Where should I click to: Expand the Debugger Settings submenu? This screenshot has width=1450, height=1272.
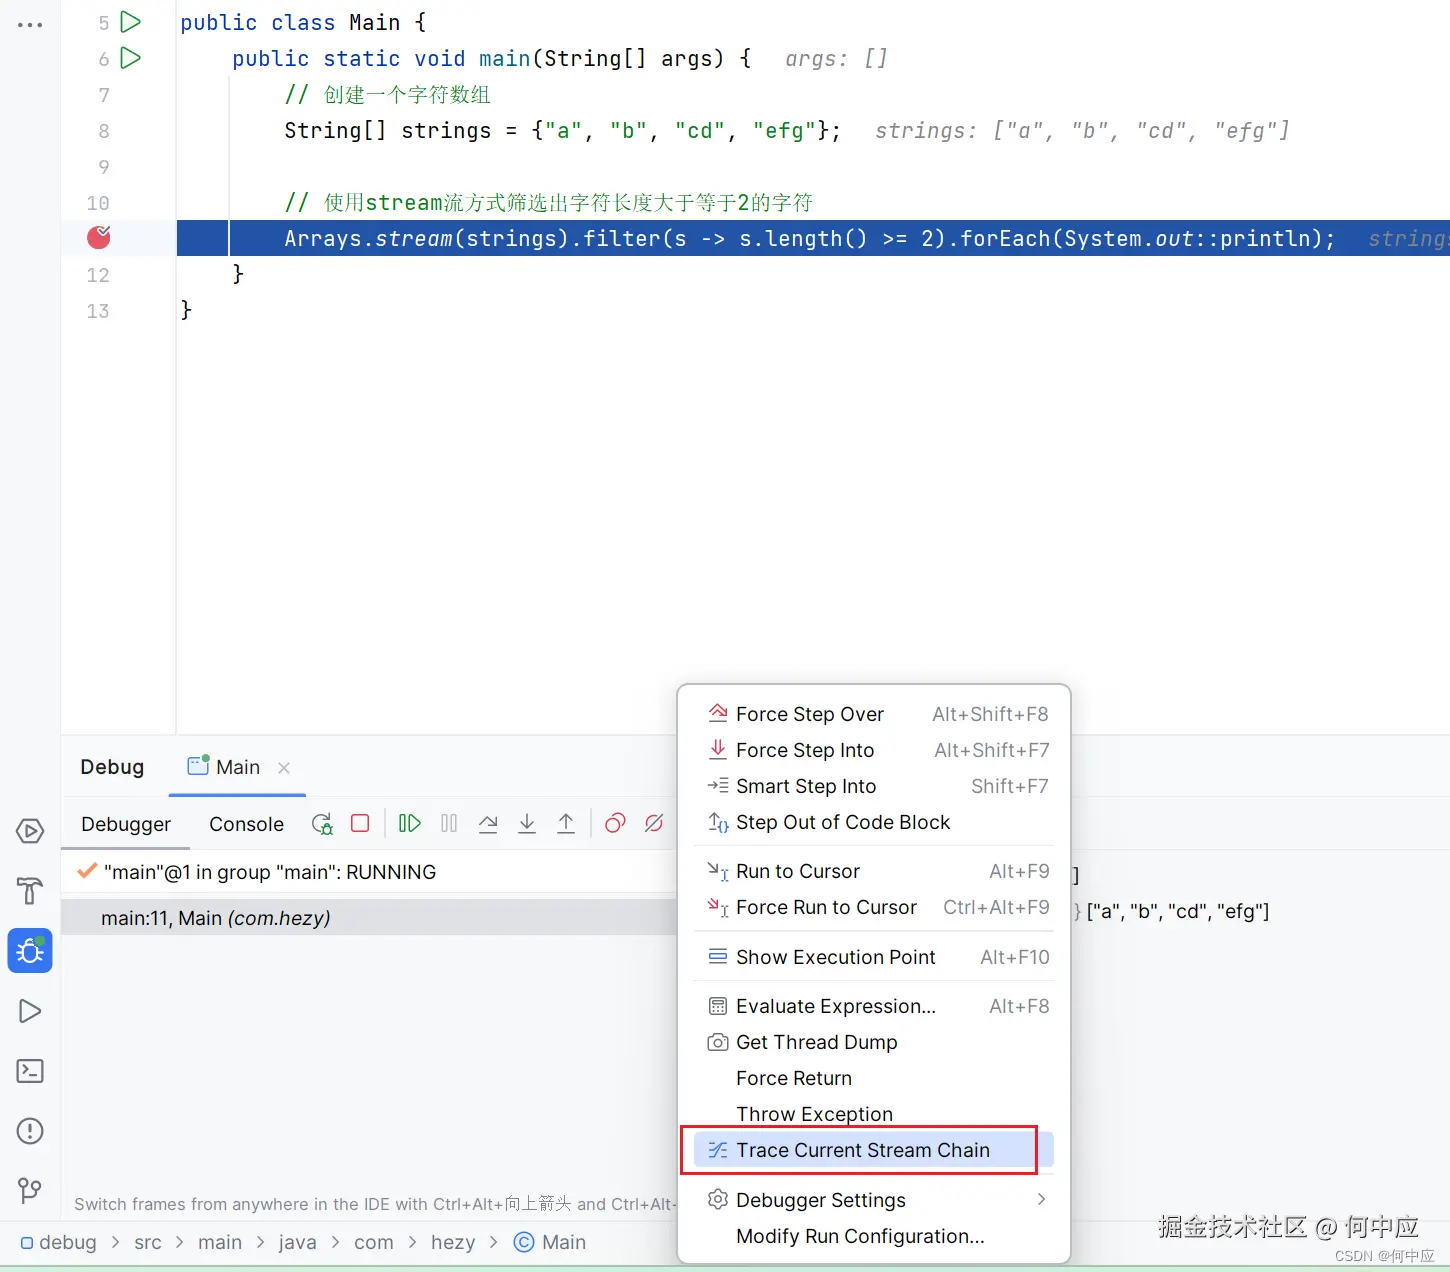click(874, 1200)
